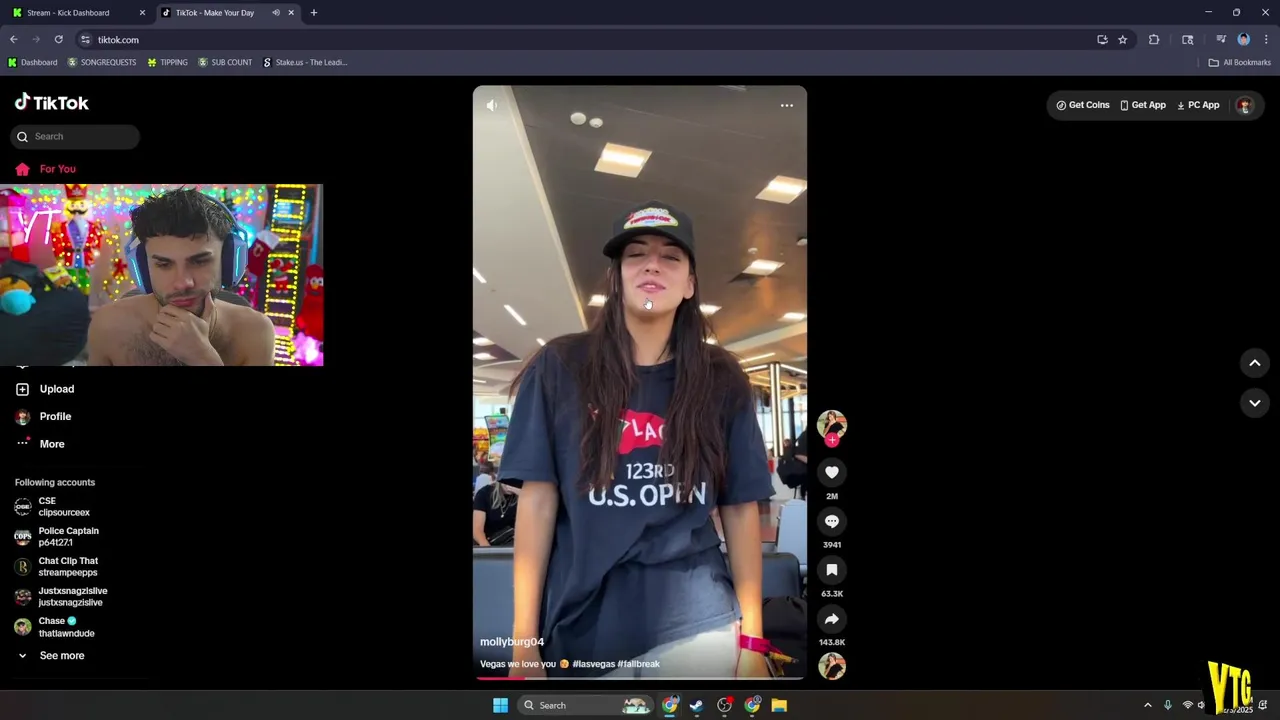
Task: Open File Explorer from taskbar
Action: coord(779,705)
